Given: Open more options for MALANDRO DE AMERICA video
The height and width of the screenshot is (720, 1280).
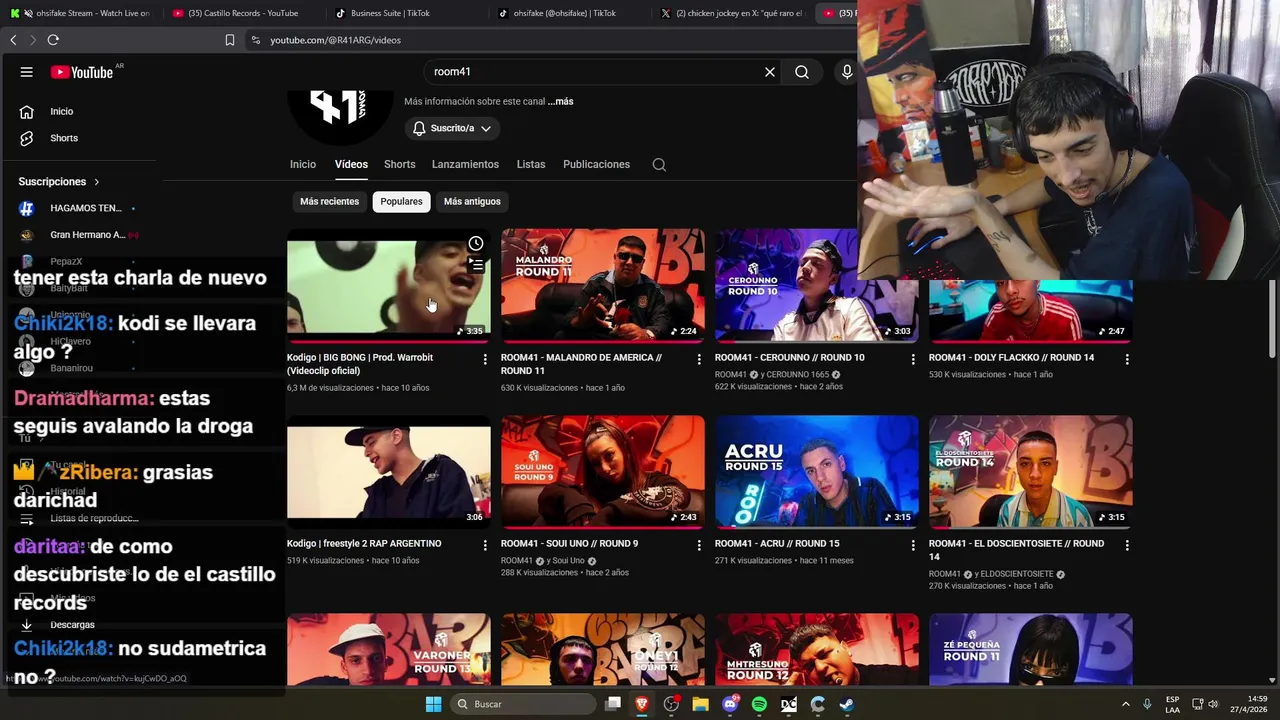Looking at the screenshot, I should click(x=699, y=359).
